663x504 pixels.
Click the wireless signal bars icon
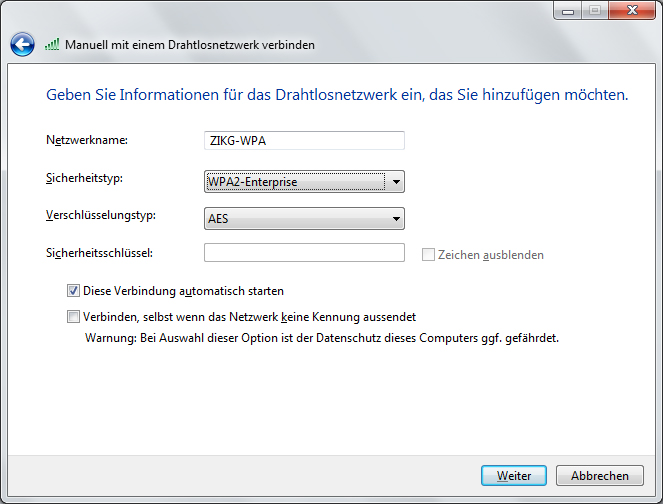click(x=52, y=45)
